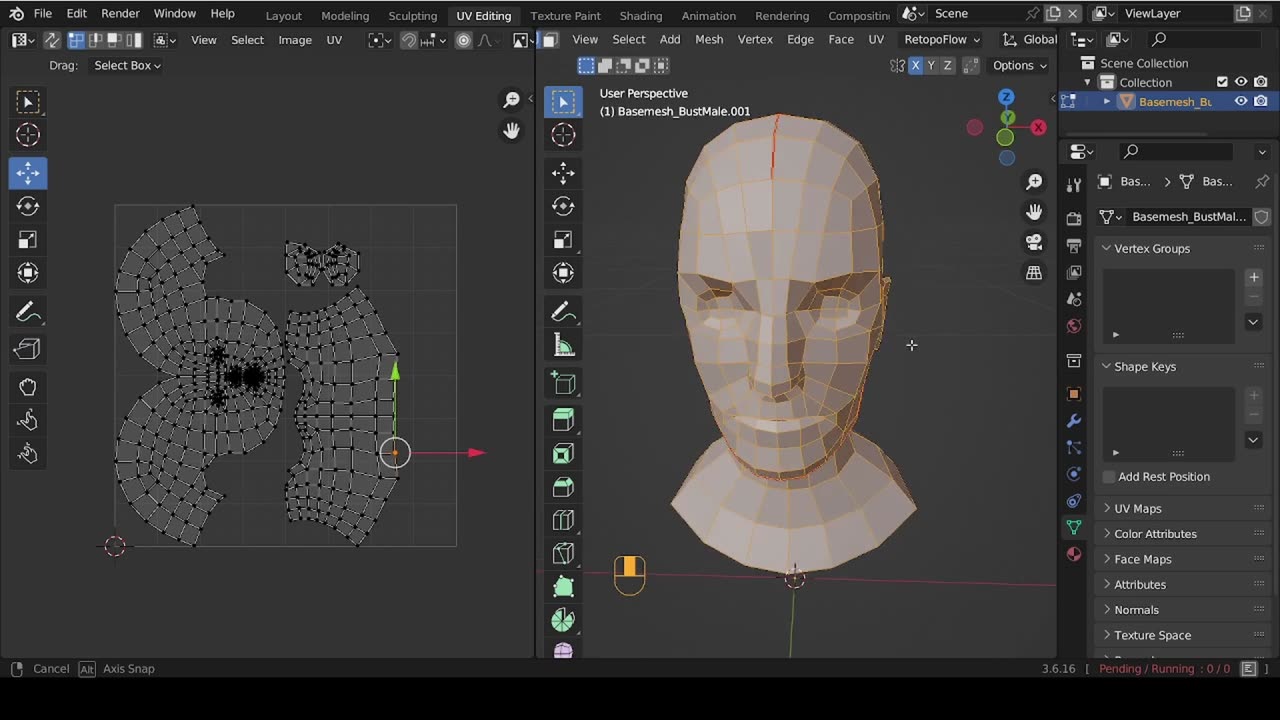This screenshot has height=720, width=1280.
Task: Open the Face menu in viewport header
Action: coord(841,39)
